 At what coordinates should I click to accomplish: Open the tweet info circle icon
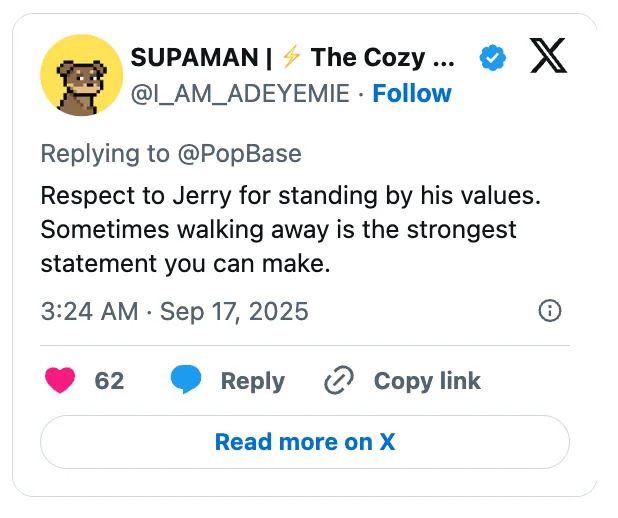coord(549,311)
